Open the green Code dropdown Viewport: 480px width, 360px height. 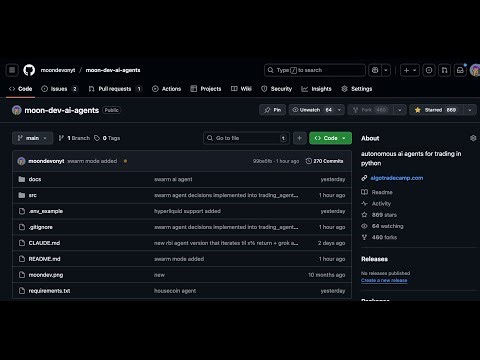click(330, 138)
